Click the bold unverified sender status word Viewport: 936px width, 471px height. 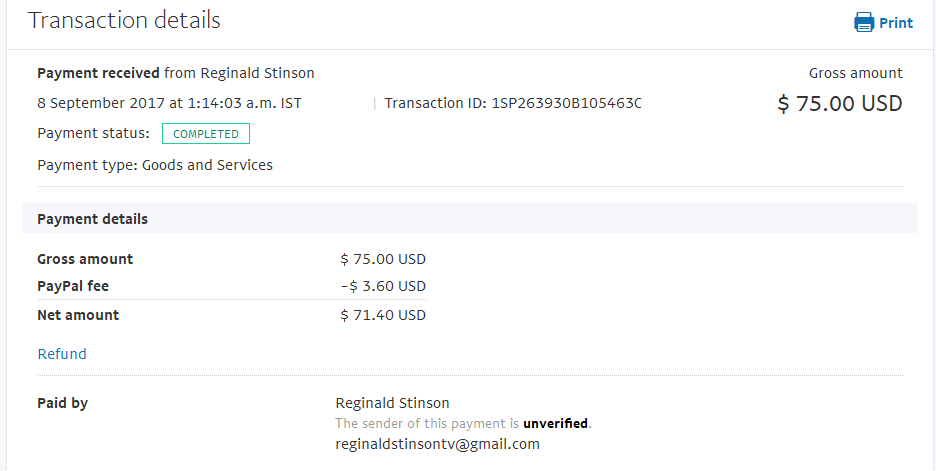(x=556, y=423)
